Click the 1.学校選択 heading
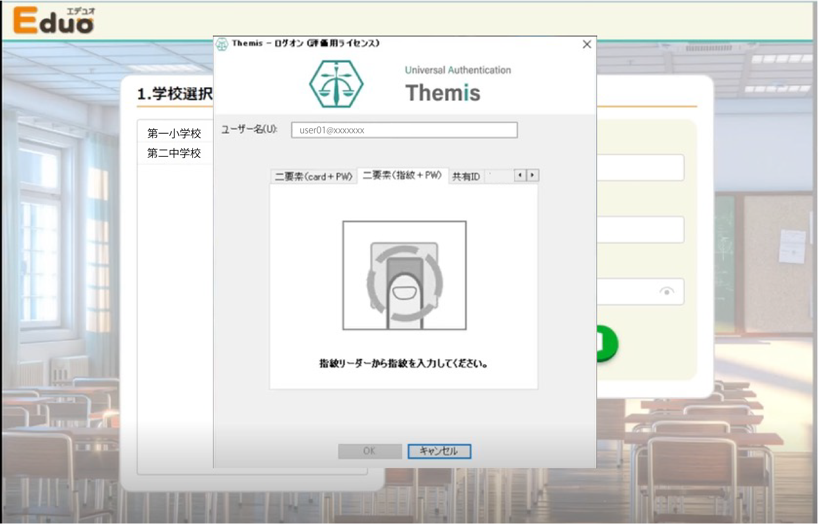Image resolution: width=818 pixels, height=524 pixels. [175, 94]
